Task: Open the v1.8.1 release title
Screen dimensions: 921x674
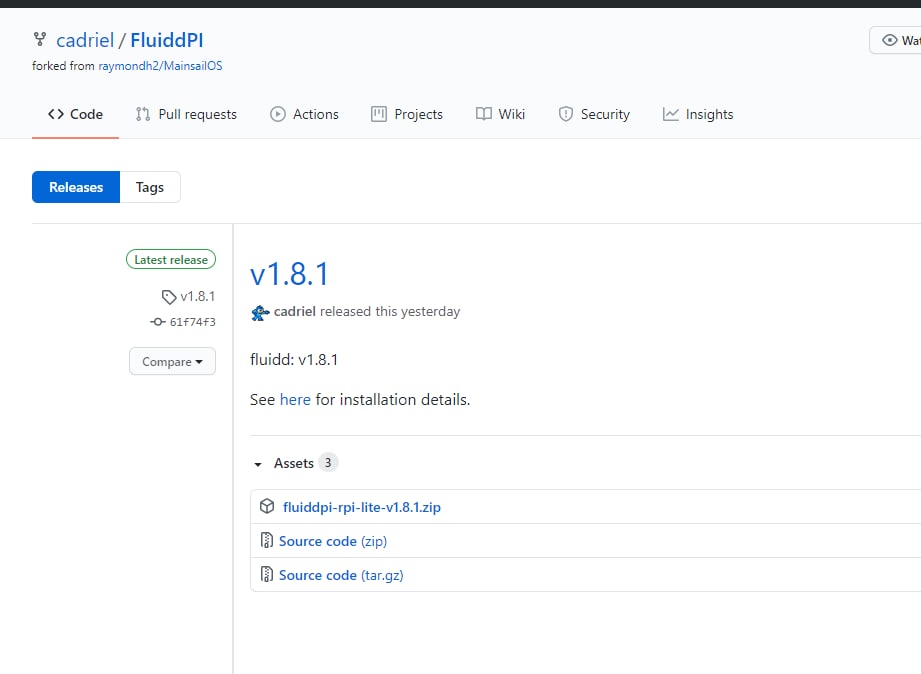Action: 290,274
